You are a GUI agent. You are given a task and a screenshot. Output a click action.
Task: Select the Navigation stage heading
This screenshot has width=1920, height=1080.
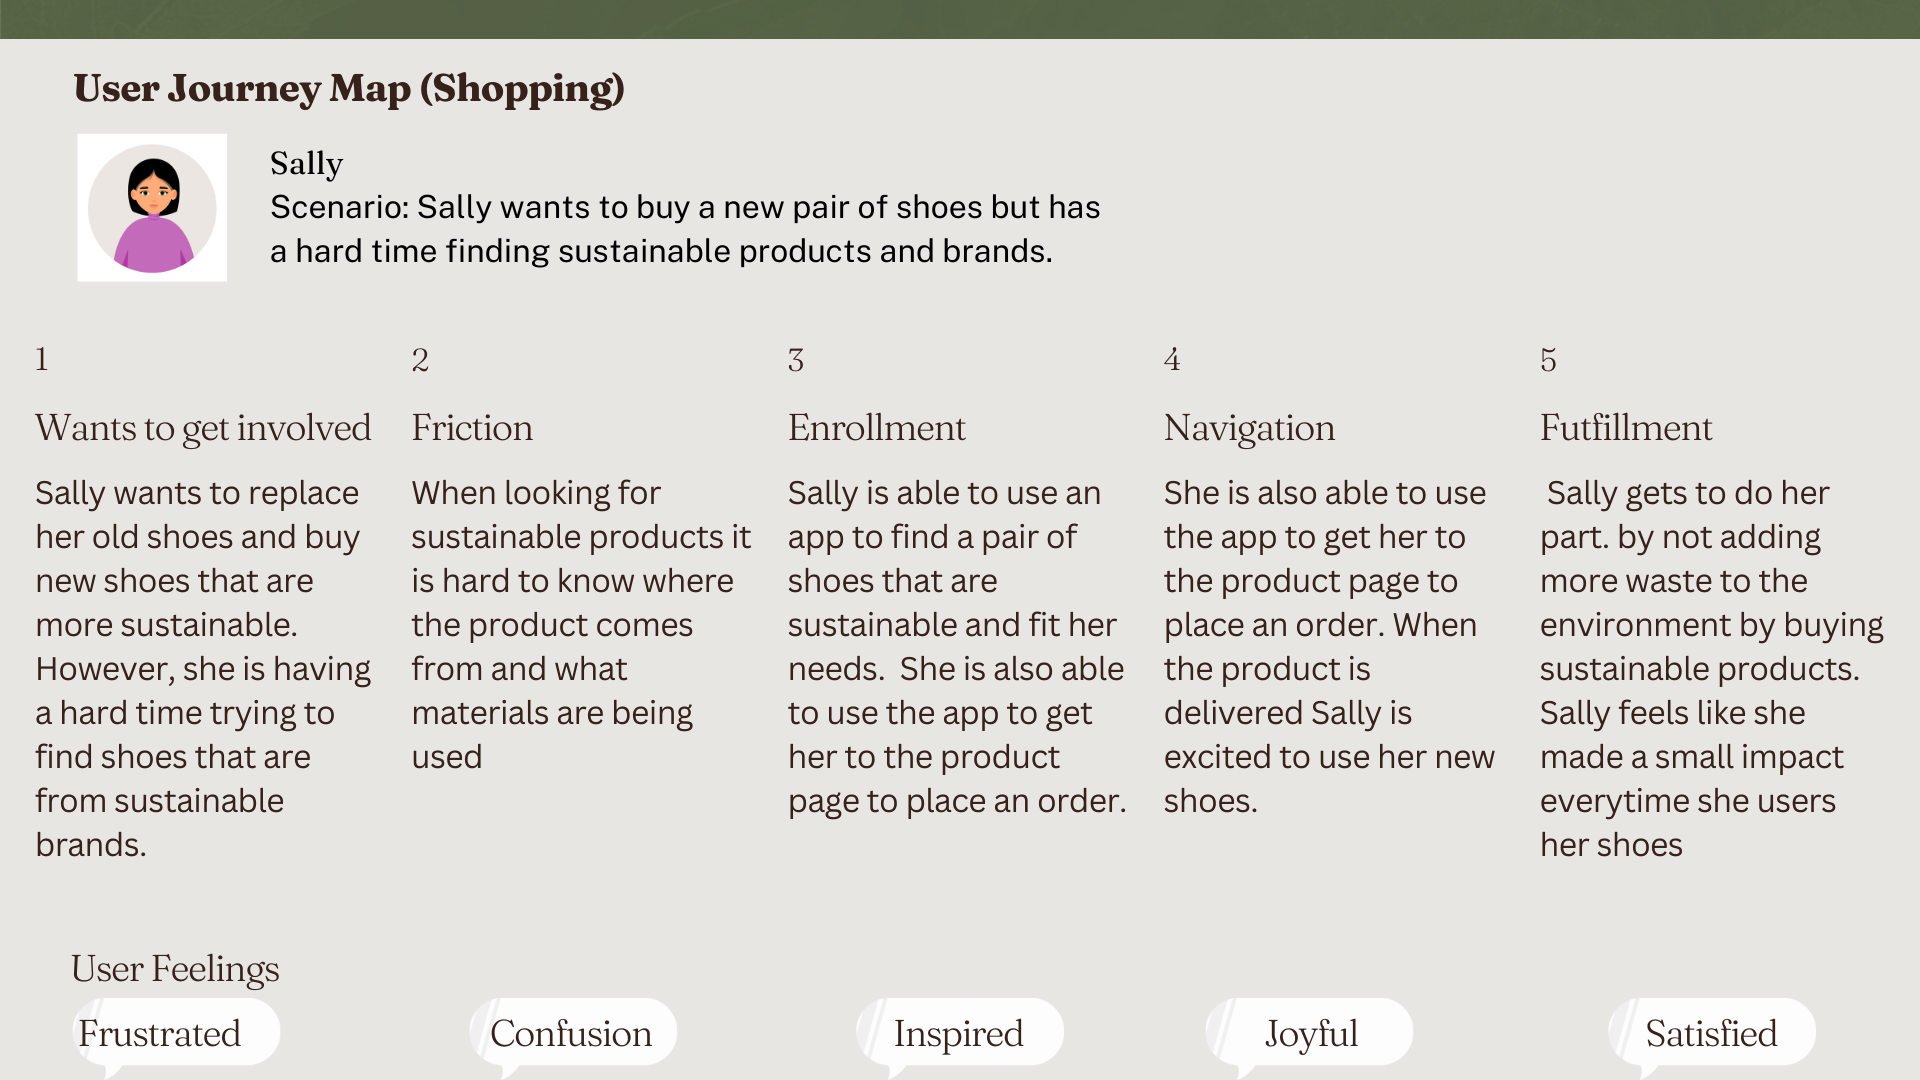point(1249,428)
